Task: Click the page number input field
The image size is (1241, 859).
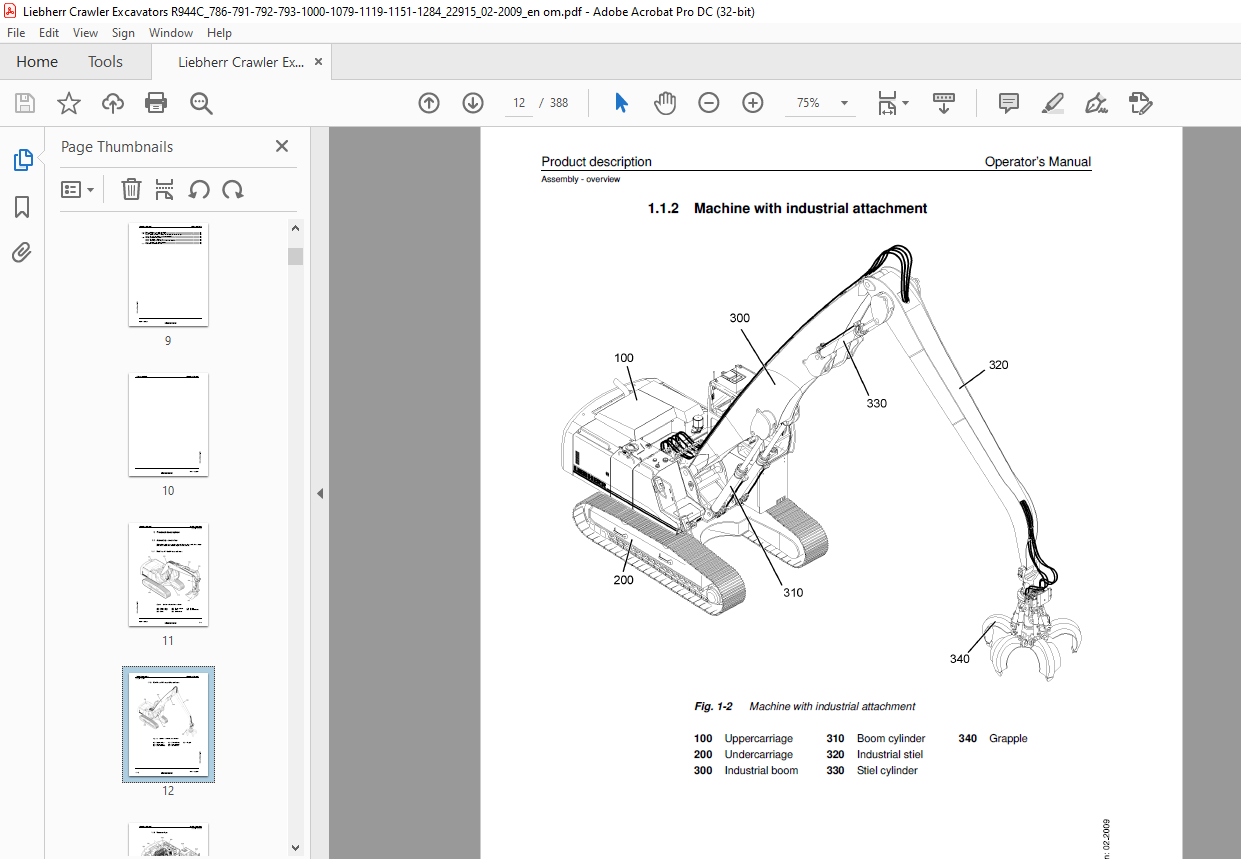Action: coord(519,103)
